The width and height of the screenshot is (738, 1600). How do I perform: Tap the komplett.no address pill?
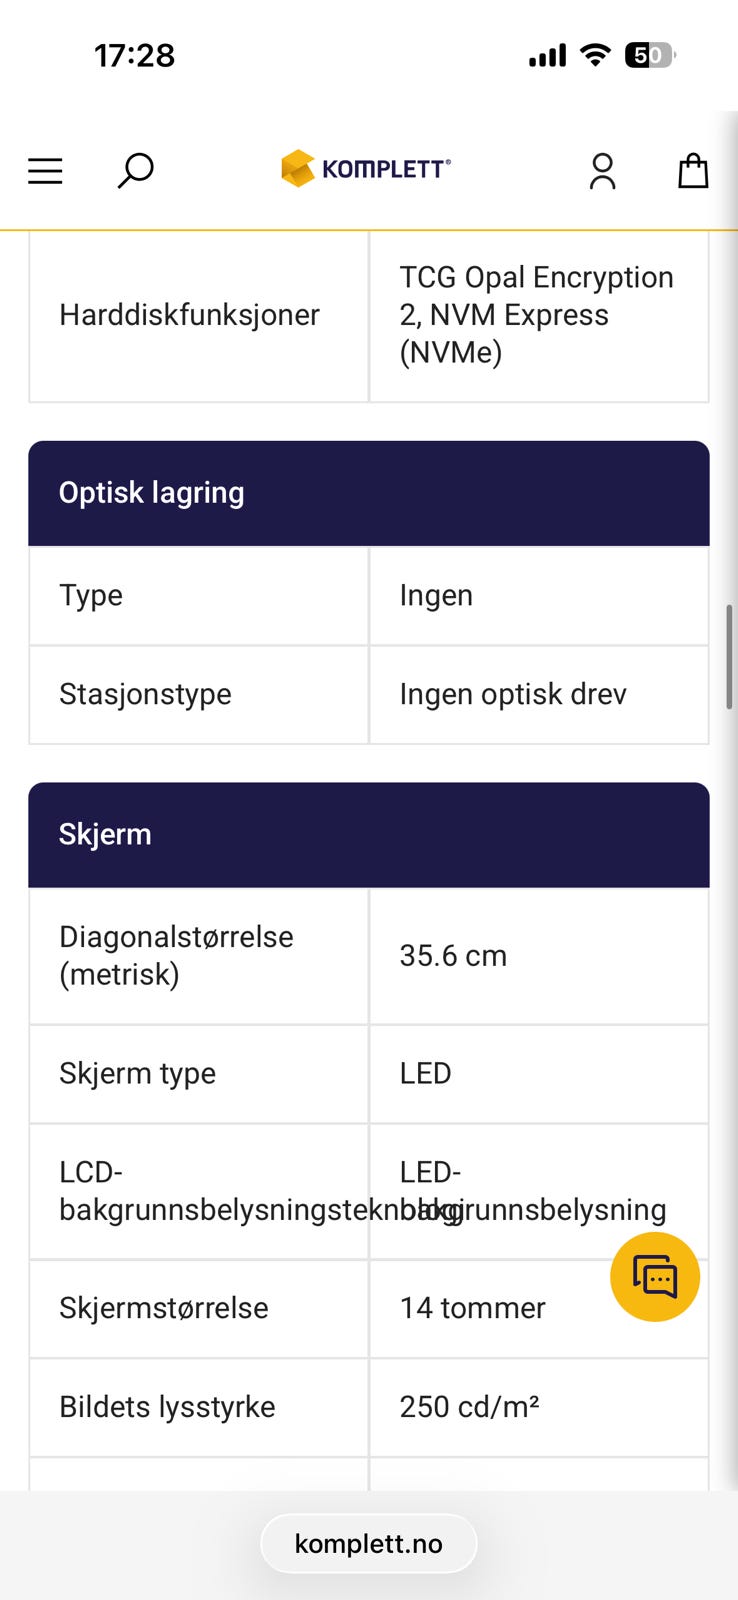[368, 1544]
